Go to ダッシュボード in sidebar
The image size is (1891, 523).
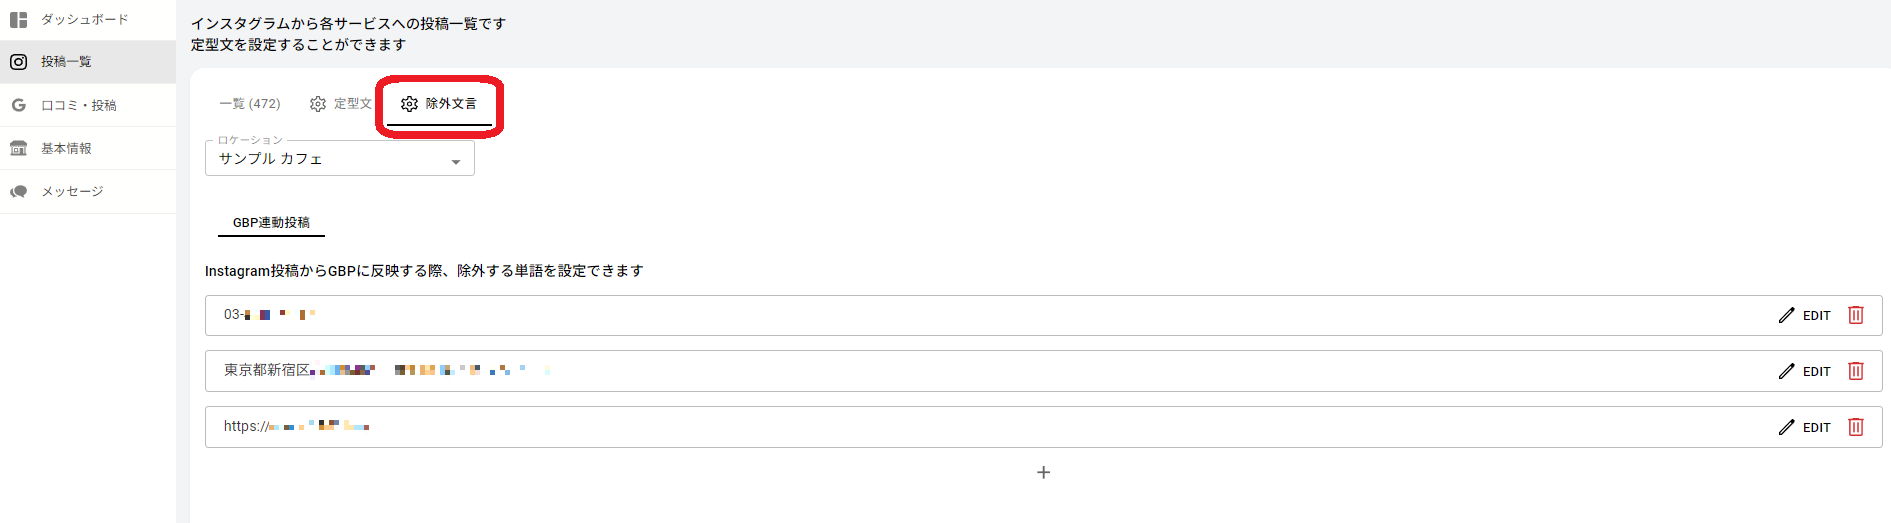[x=84, y=20]
